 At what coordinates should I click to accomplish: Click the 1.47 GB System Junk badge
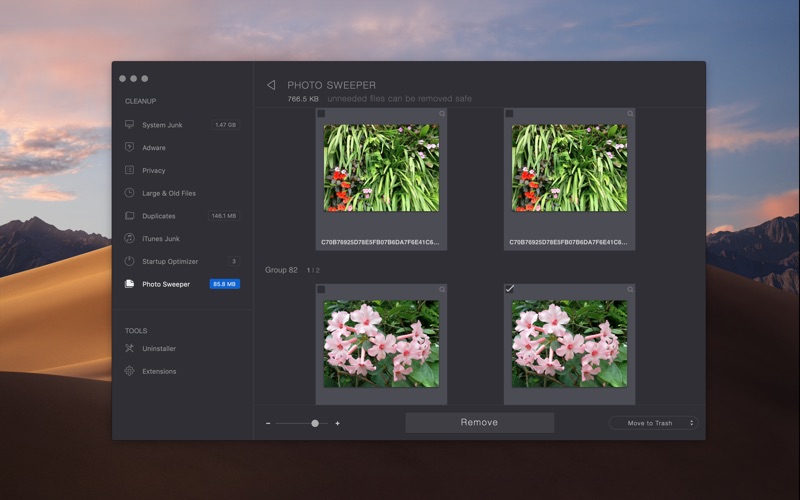(x=226, y=124)
